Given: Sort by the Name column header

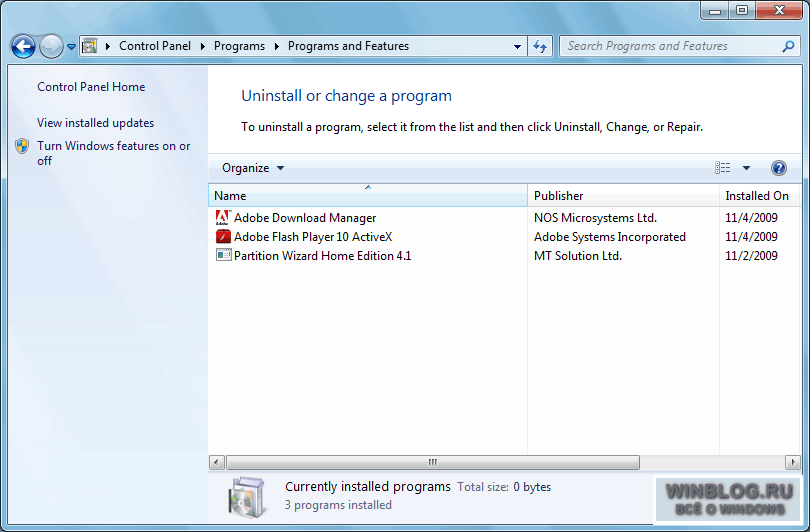Looking at the screenshot, I should 368,196.
